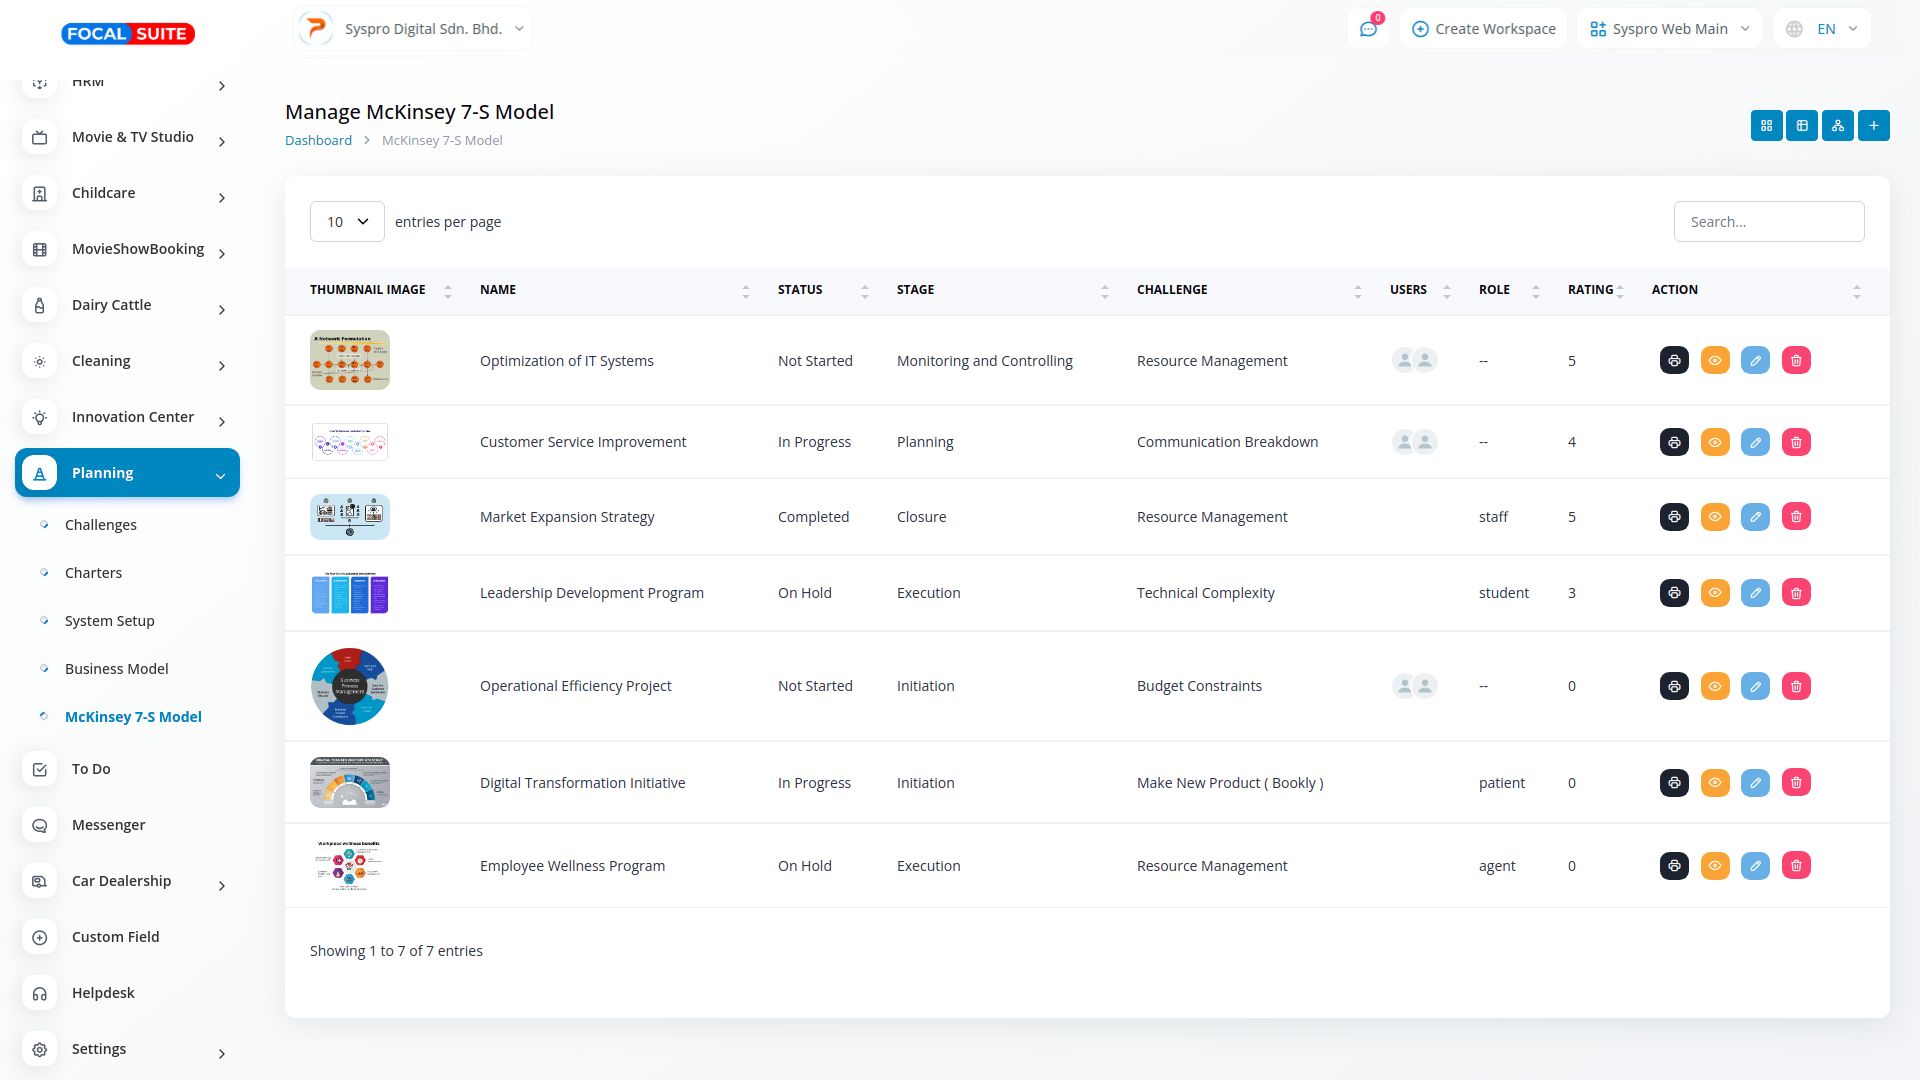Click print icon for Optimization of IT Systems
Screen dimensions: 1920x1080
click(x=1674, y=361)
